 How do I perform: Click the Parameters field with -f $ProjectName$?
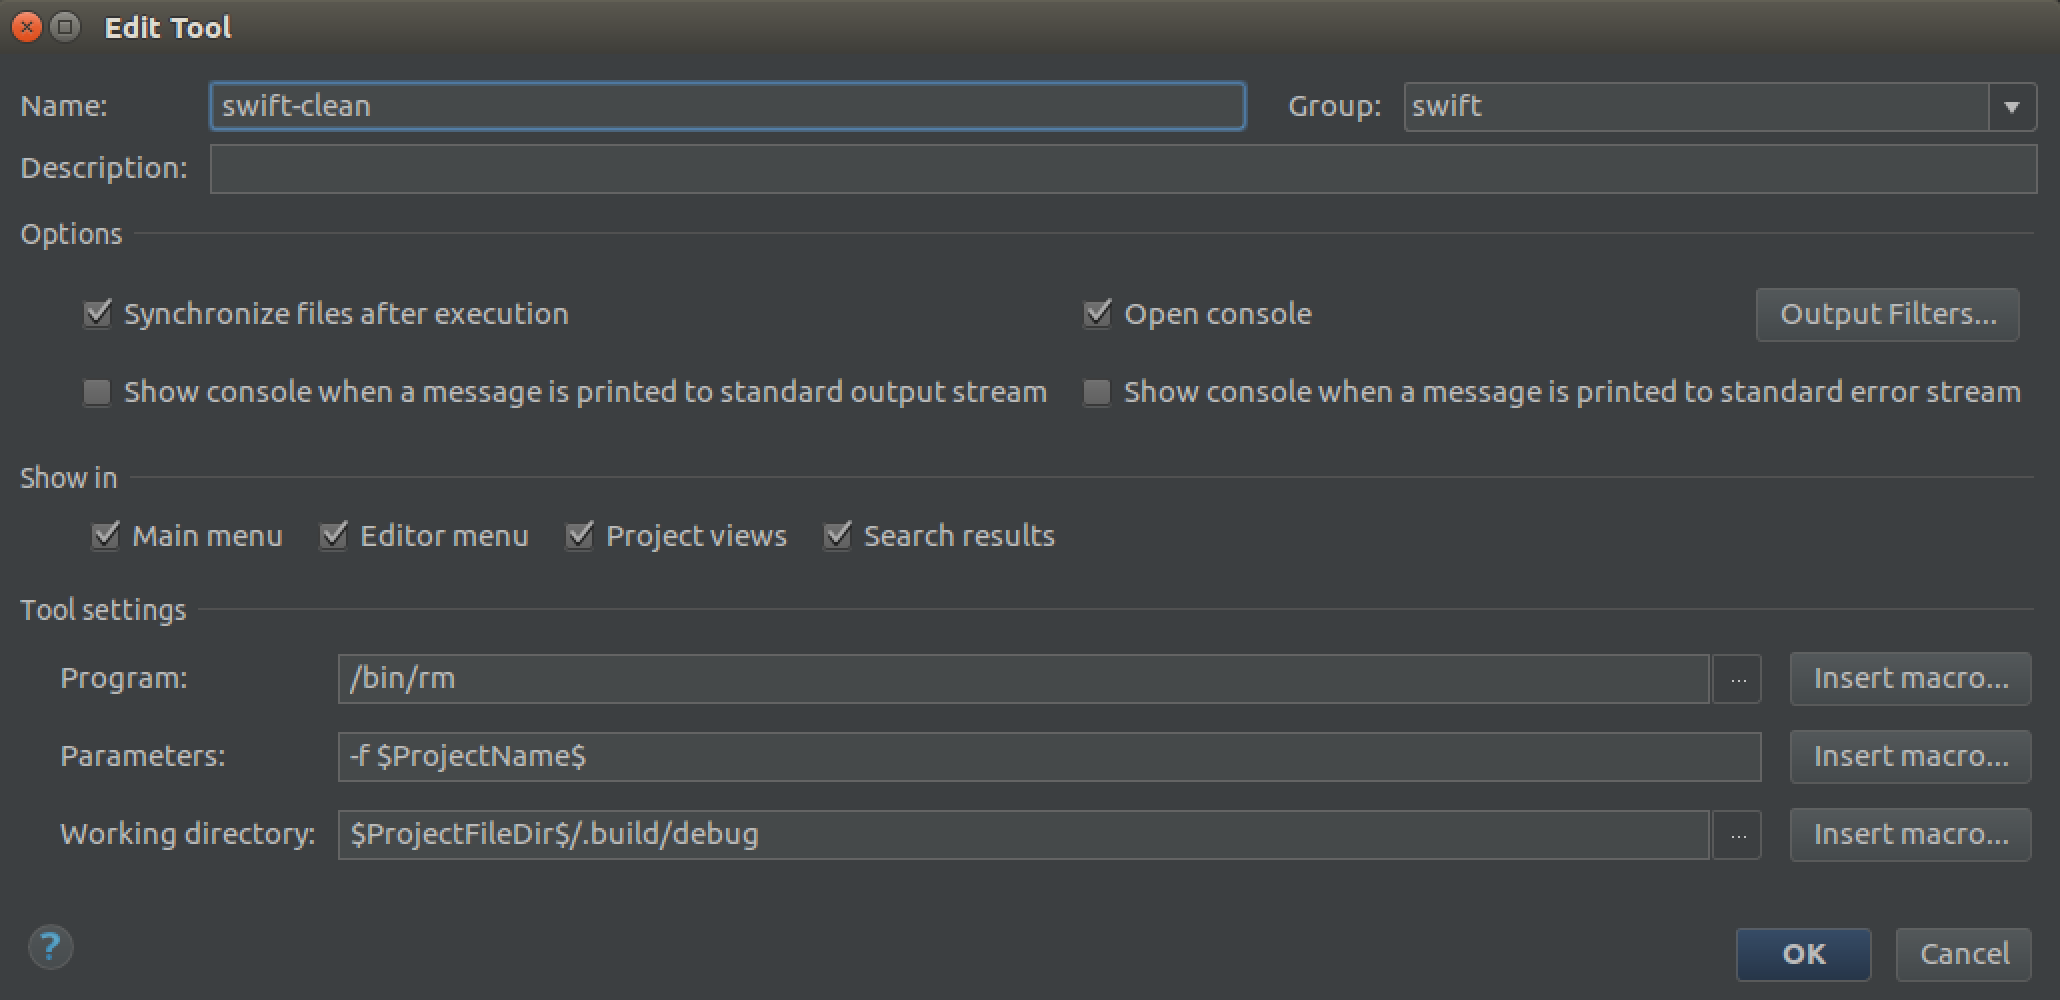click(1049, 757)
